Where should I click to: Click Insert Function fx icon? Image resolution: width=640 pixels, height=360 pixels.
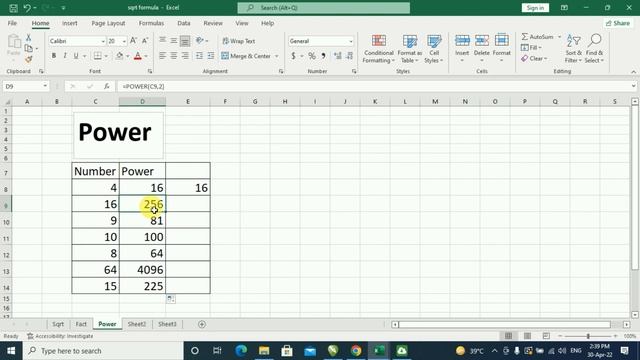click(x=107, y=86)
